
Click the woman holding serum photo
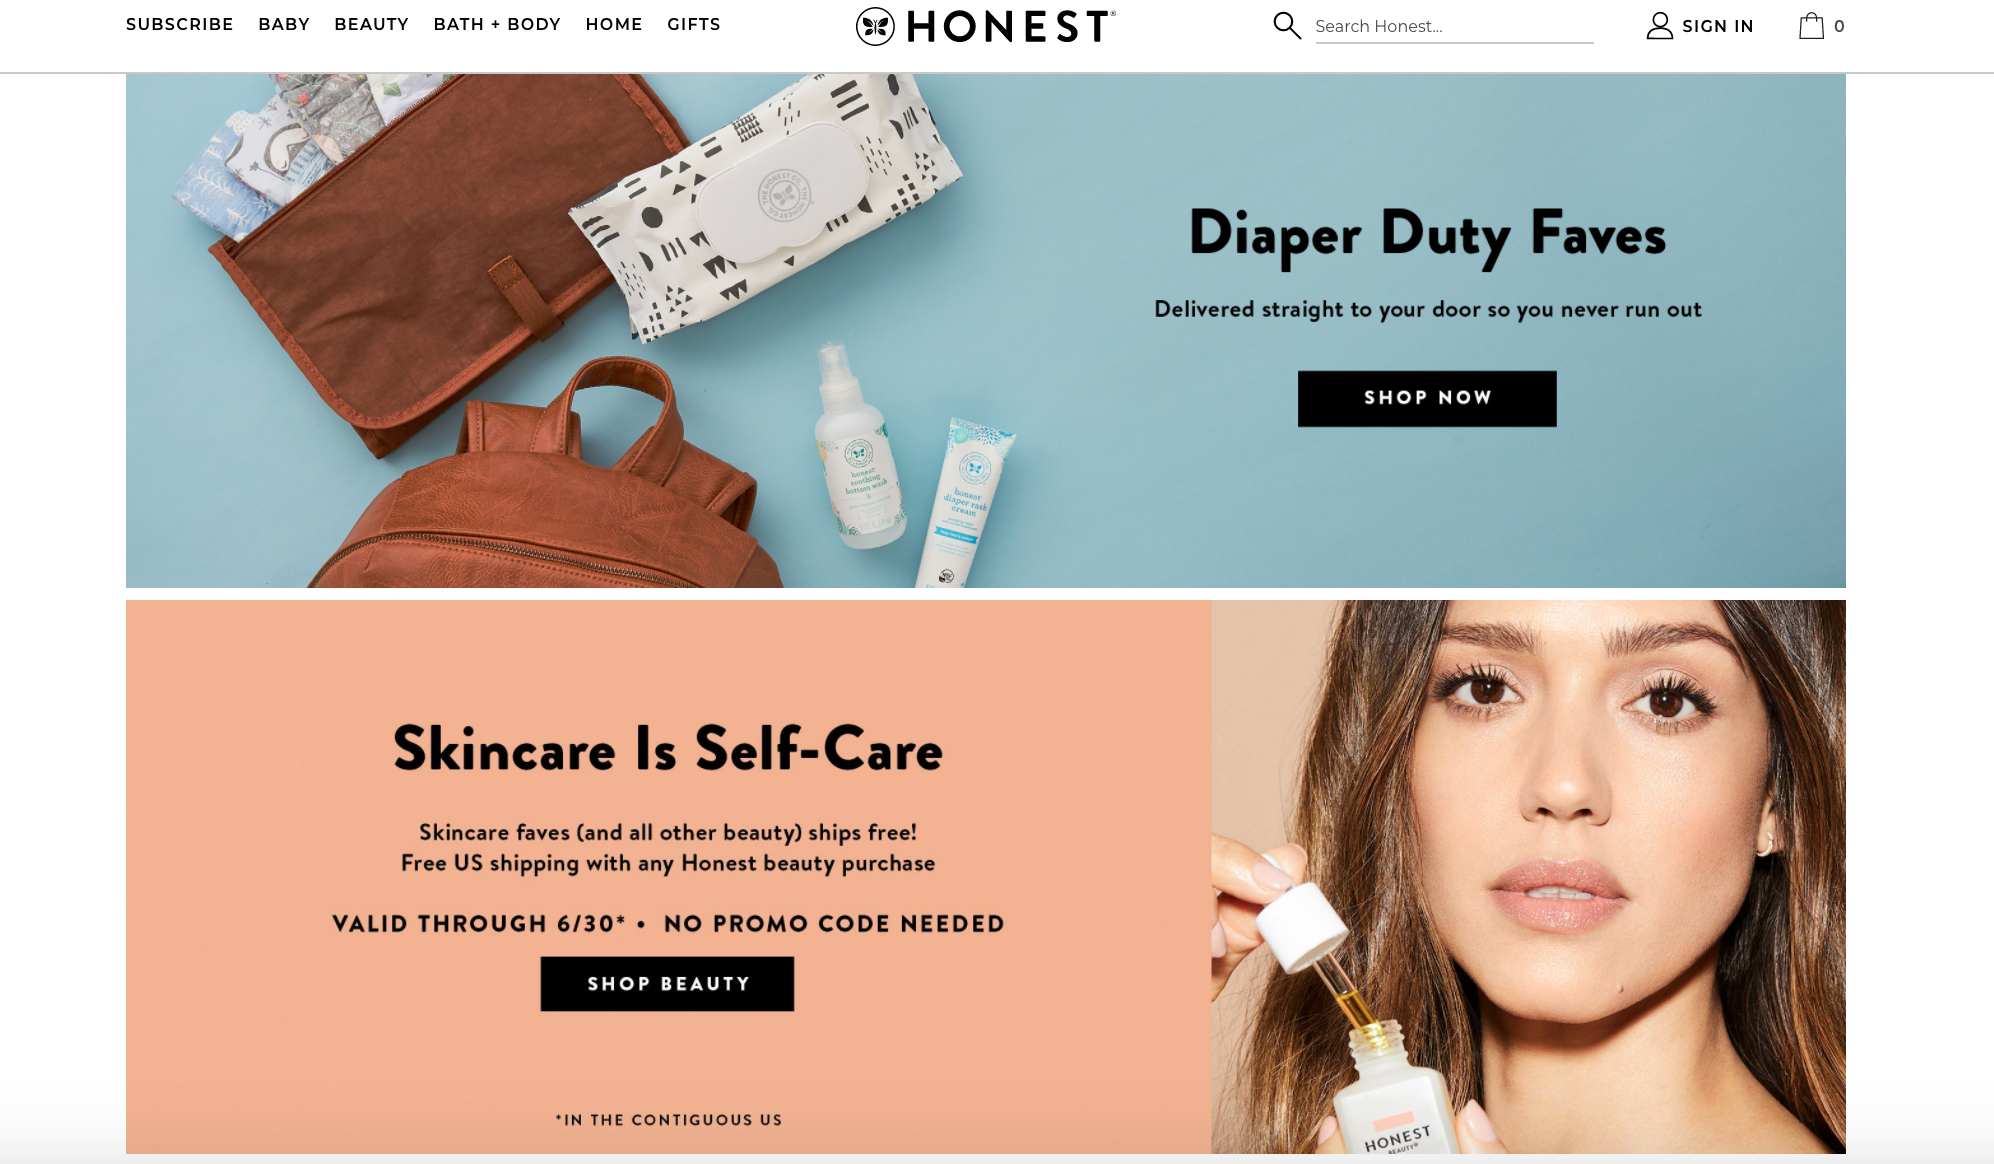point(1528,877)
